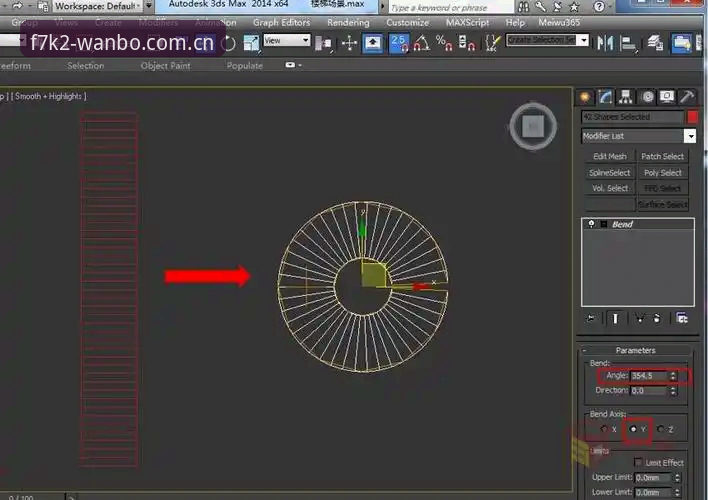Screen dimensions: 708x500
Task: Toggle the Bend modifier light bulb
Action: point(591,224)
